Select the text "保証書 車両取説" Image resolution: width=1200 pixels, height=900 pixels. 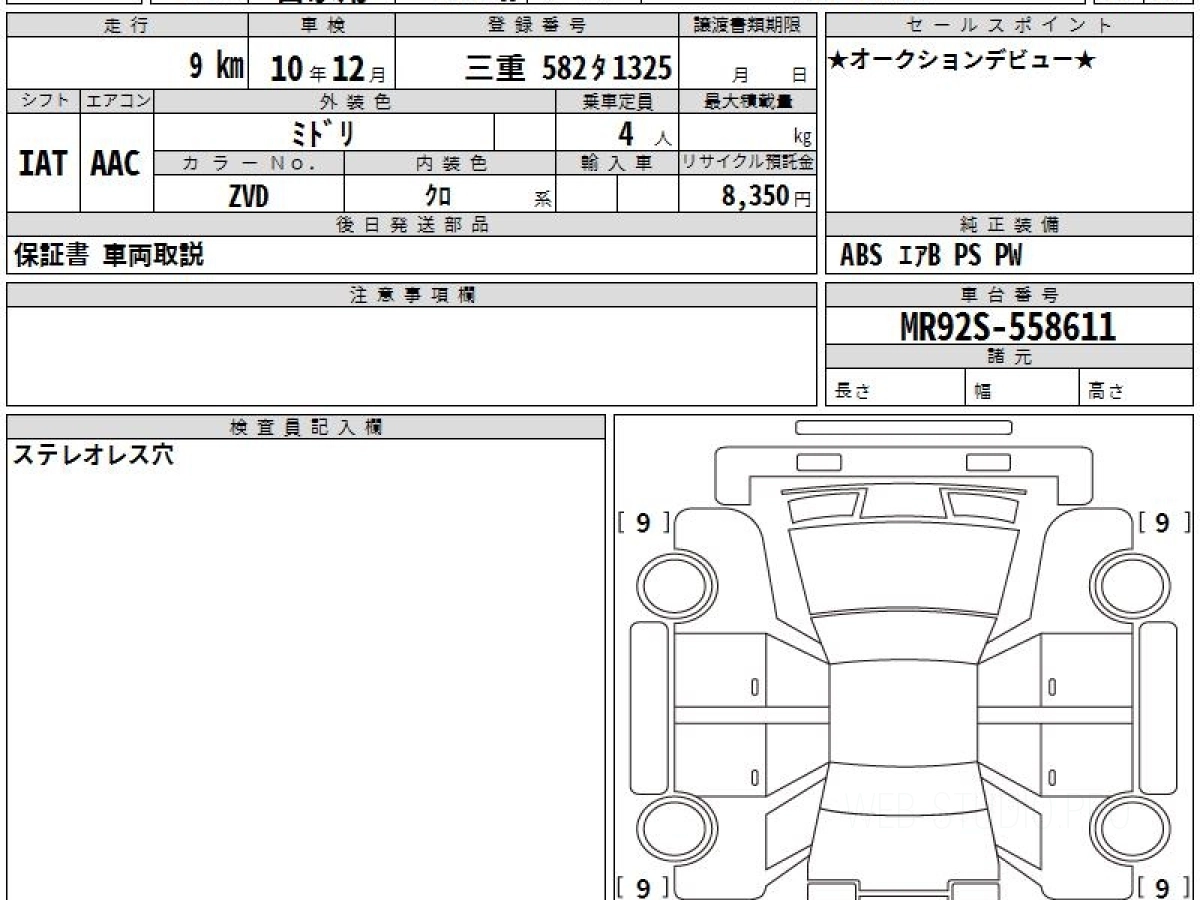click(x=109, y=256)
